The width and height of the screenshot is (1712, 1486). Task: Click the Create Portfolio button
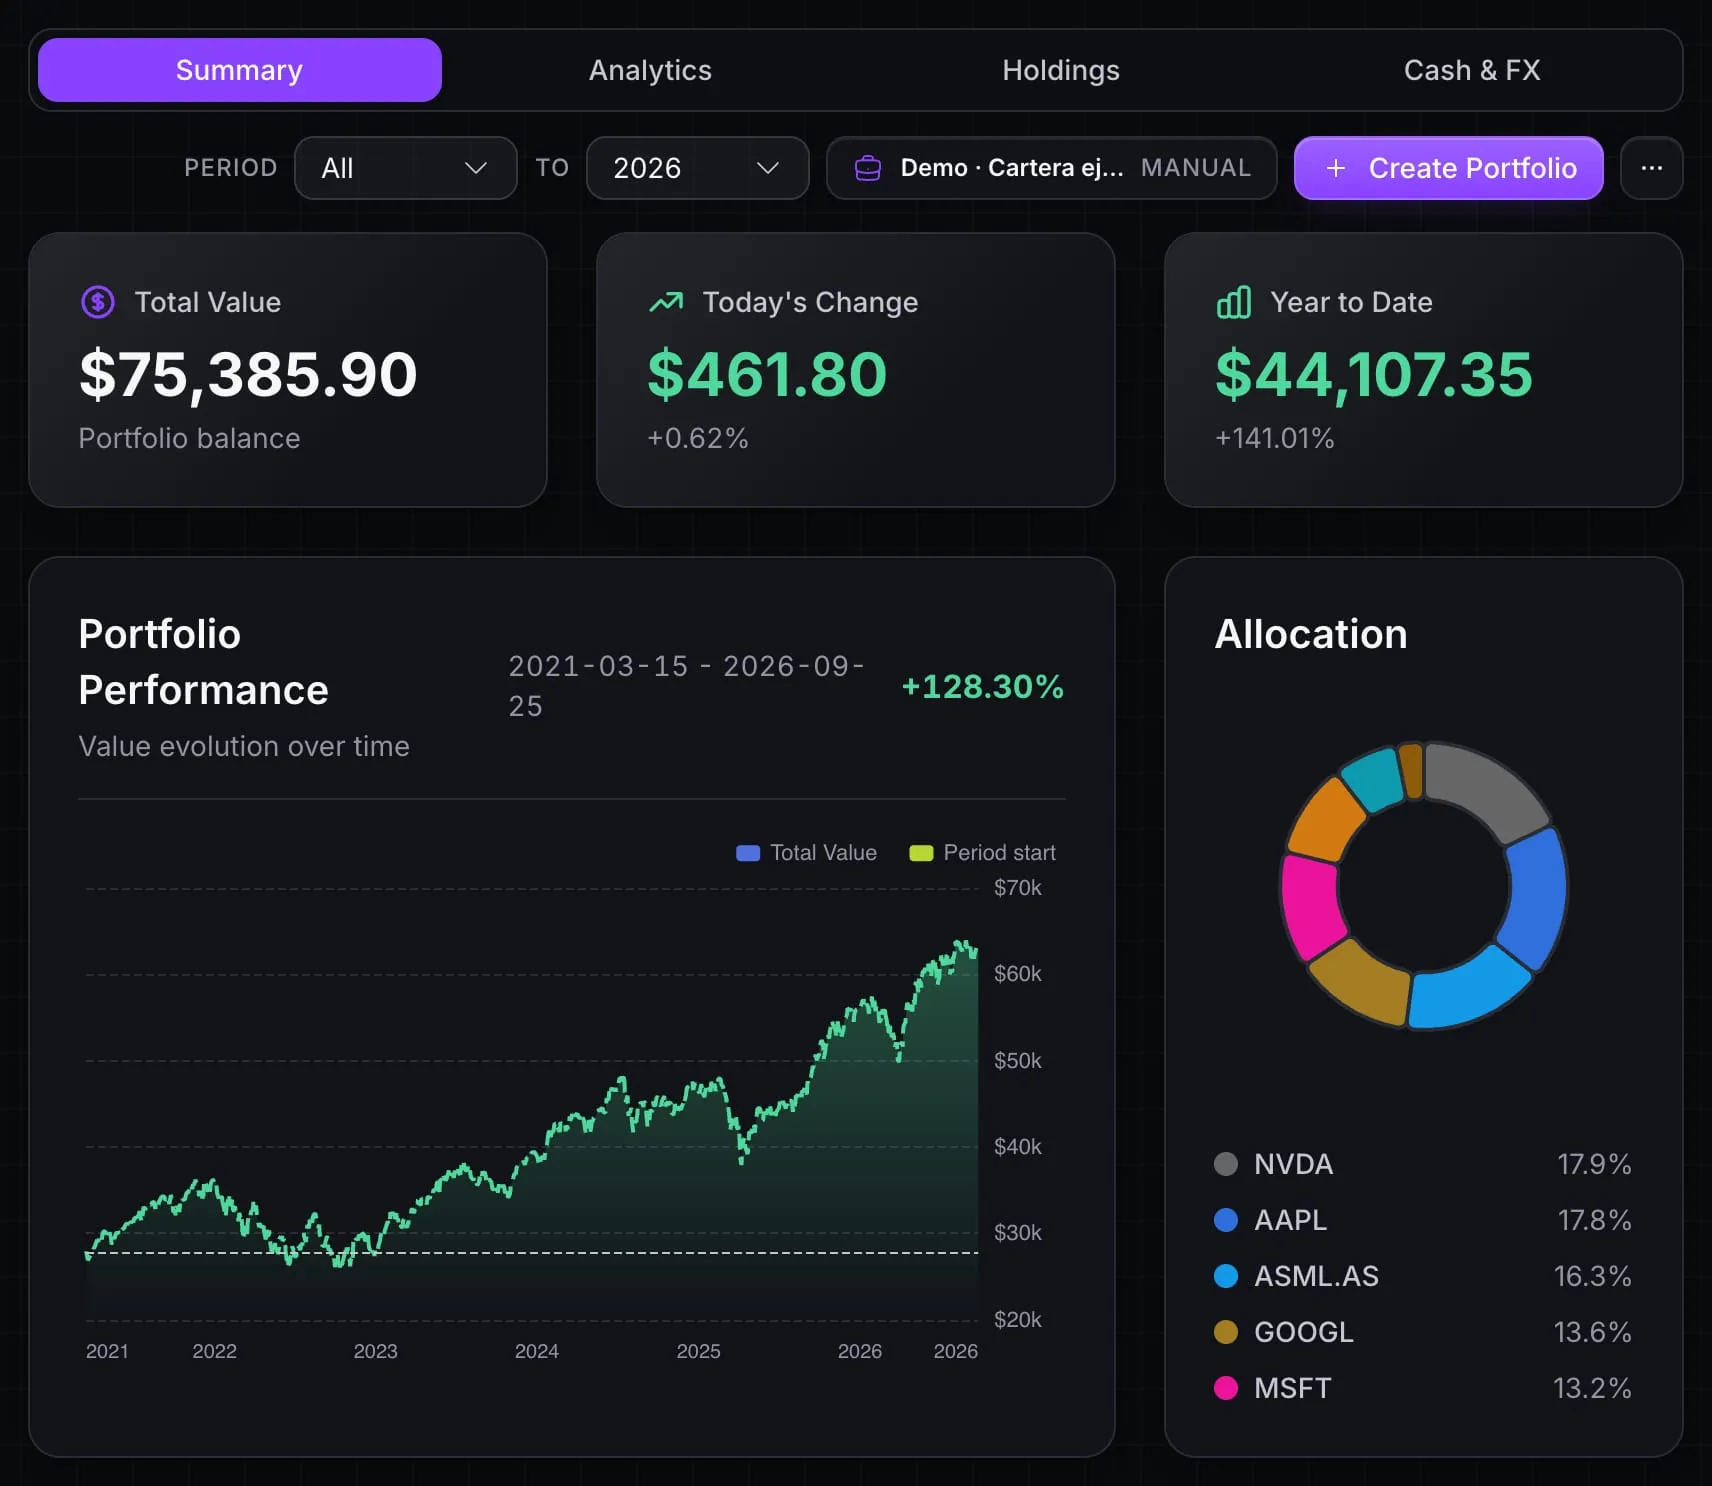click(x=1449, y=168)
